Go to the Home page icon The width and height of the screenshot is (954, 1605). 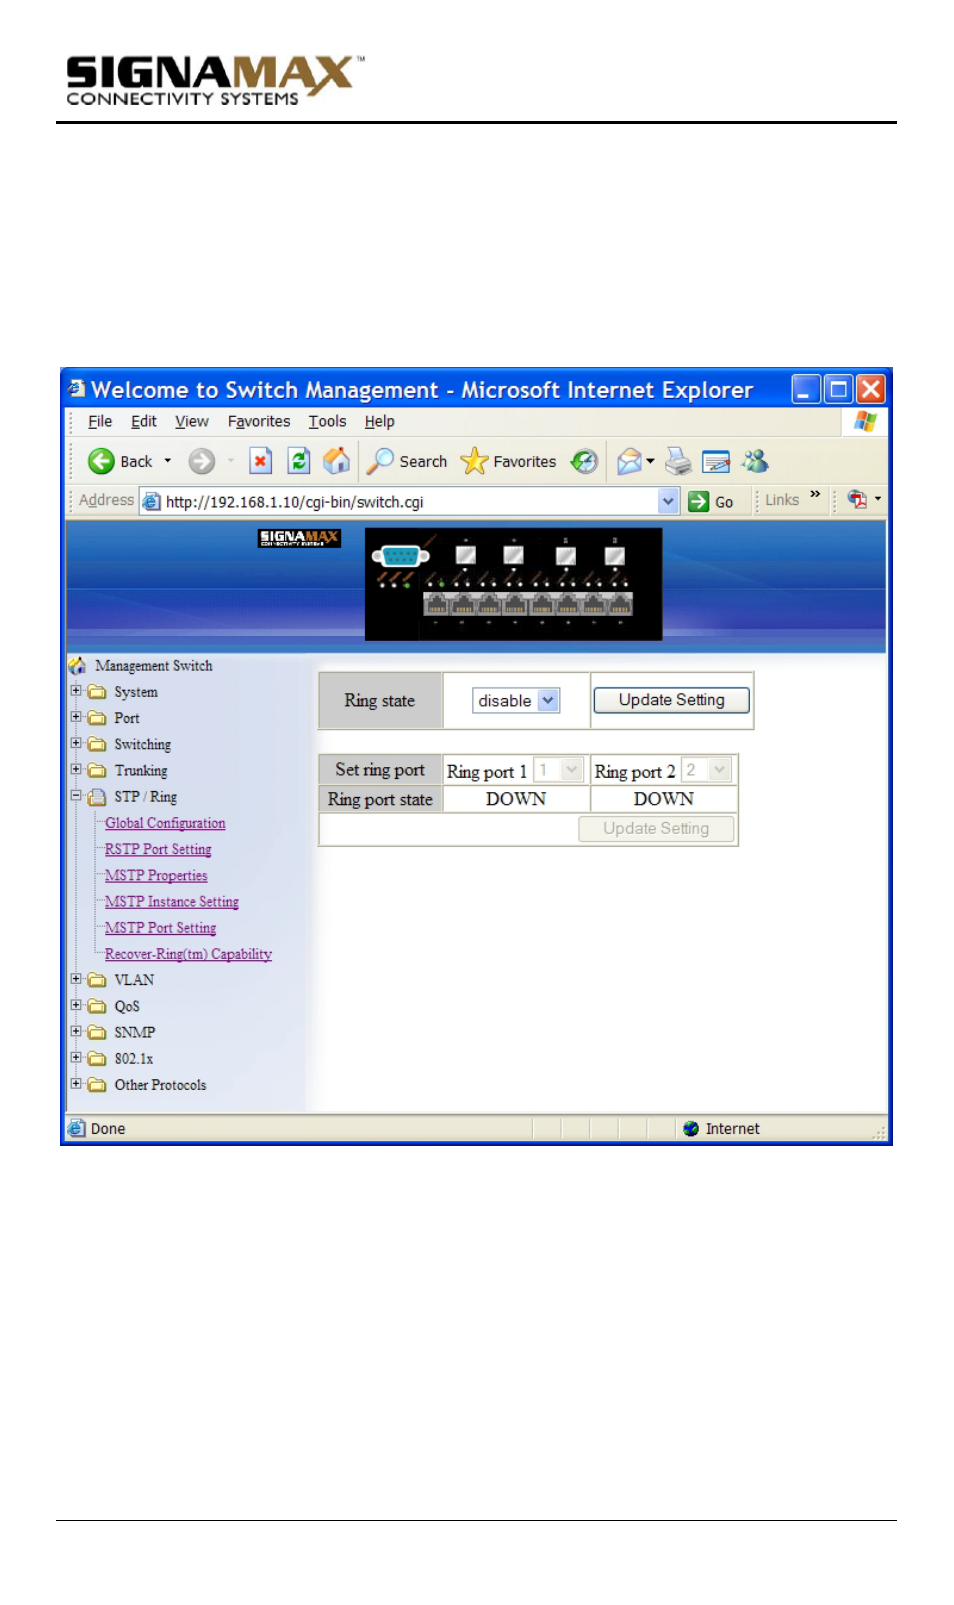(337, 460)
